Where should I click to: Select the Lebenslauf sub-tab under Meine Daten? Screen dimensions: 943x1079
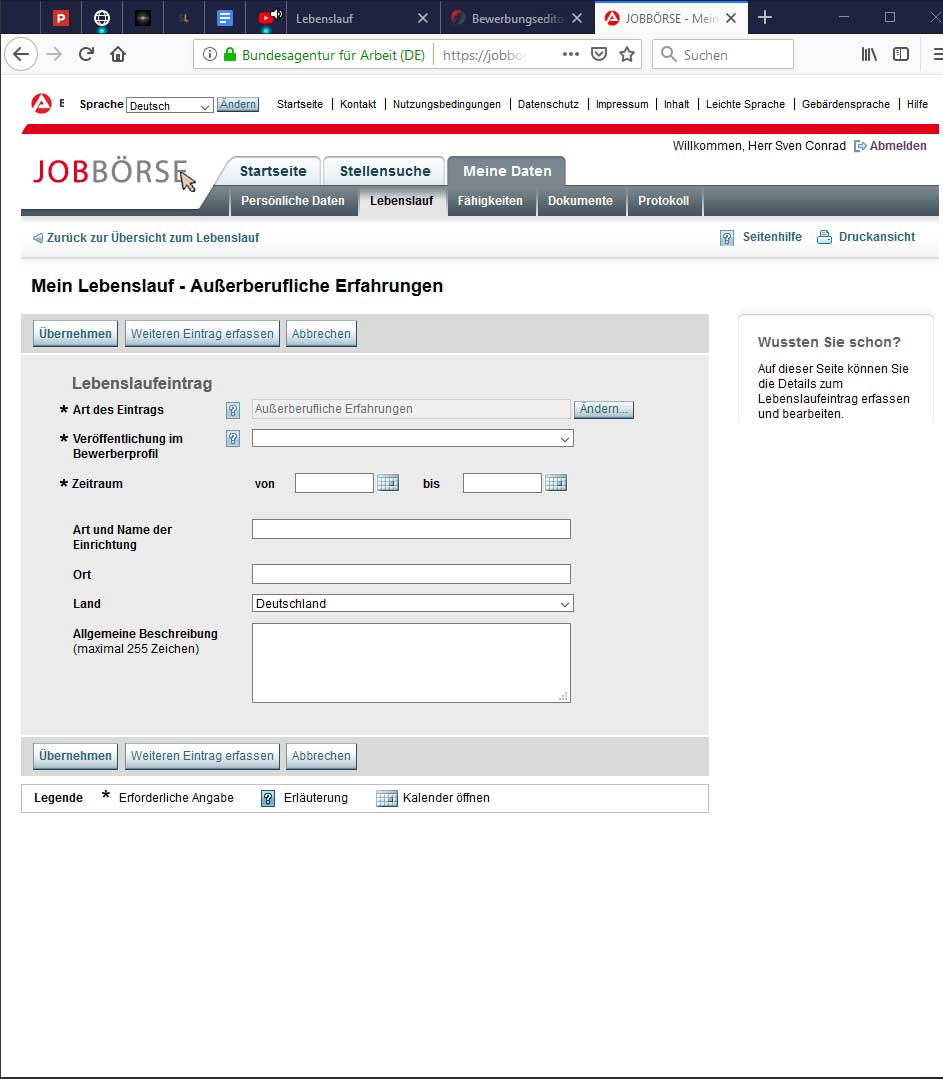[402, 201]
